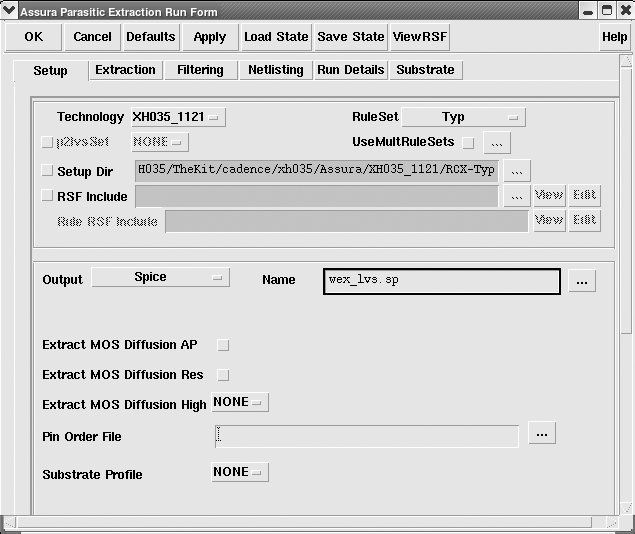Screen dimensions: 635x534
Task: Toggle the UseMultRuleSets checkbox
Action: point(468,143)
